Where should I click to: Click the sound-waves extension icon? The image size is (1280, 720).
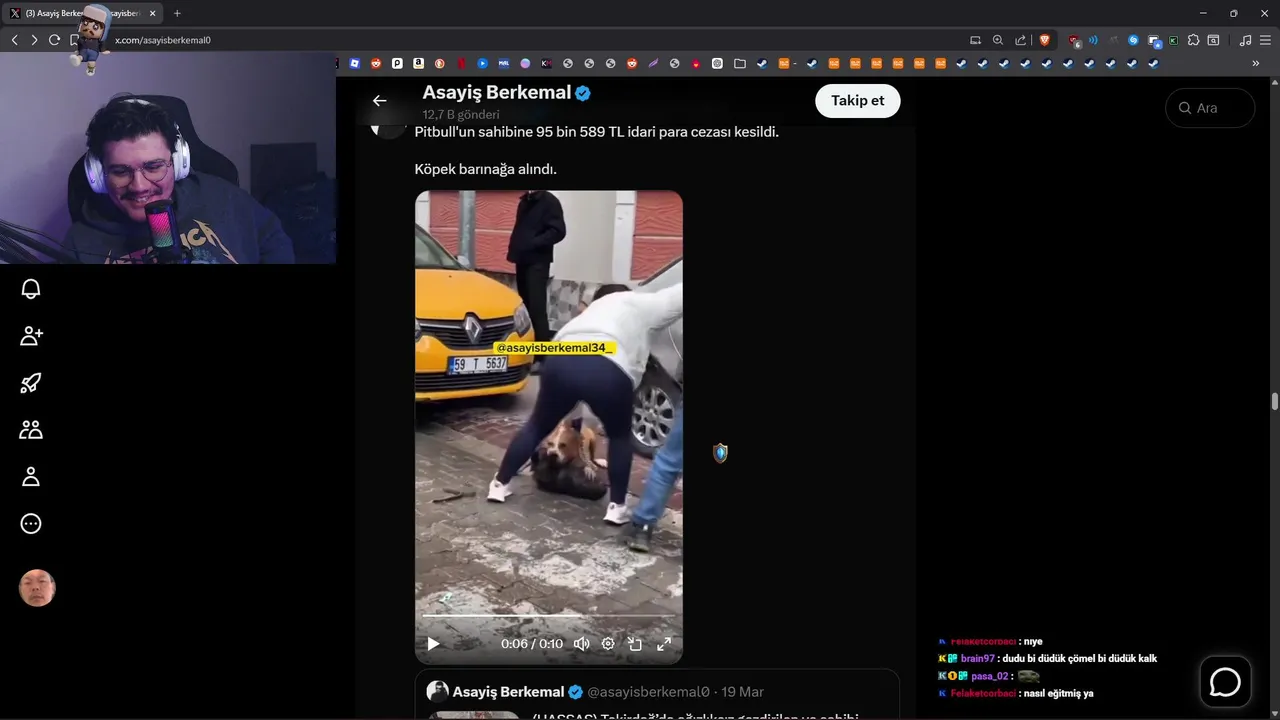pos(1093,40)
